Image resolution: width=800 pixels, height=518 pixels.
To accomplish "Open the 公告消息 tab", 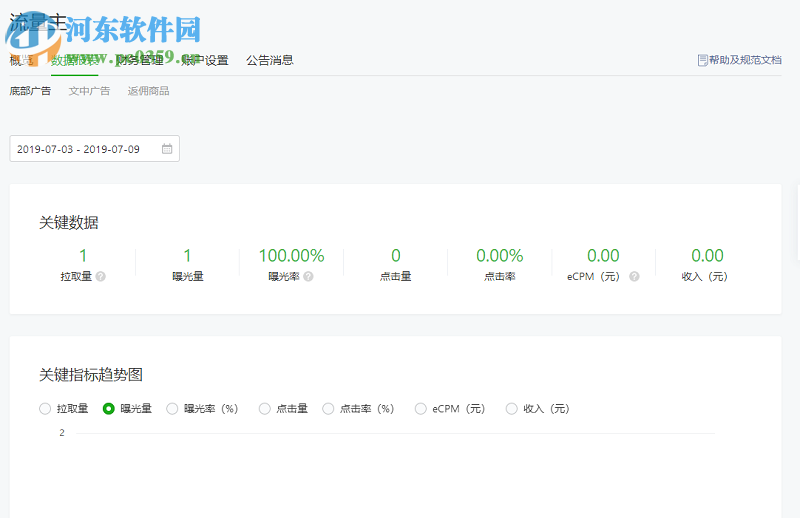I will point(270,60).
